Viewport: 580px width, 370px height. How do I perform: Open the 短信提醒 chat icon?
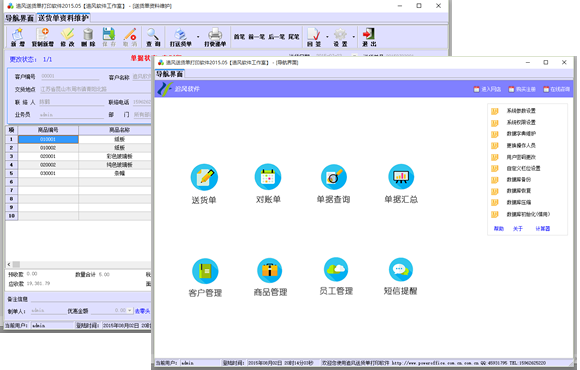click(401, 269)
